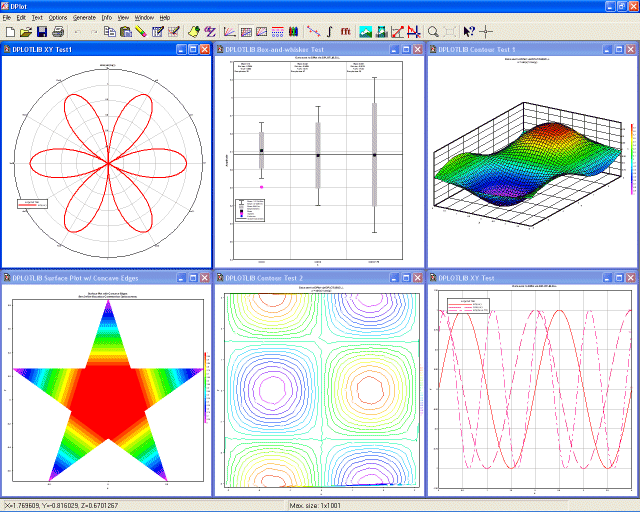The image size is (640, 512).
Task: Open the Options menu
Action: point(58,18)
